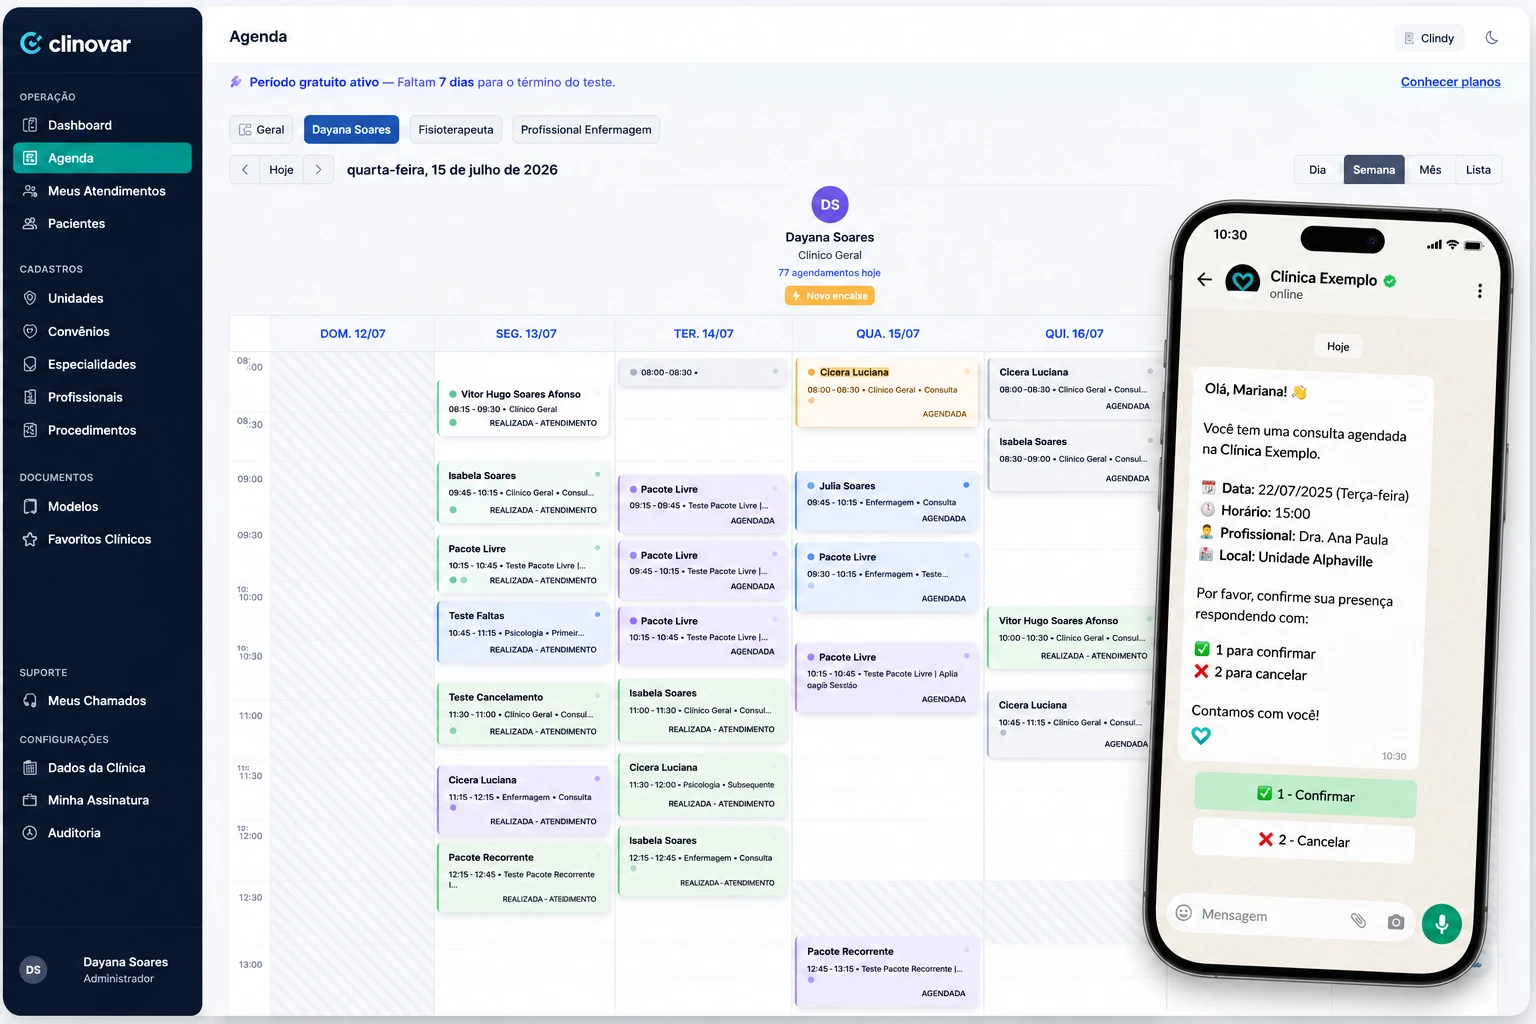This screenshot has height=1024, width=1536.
Task: Click the Novo encaixe button
Action: point(830,296)
